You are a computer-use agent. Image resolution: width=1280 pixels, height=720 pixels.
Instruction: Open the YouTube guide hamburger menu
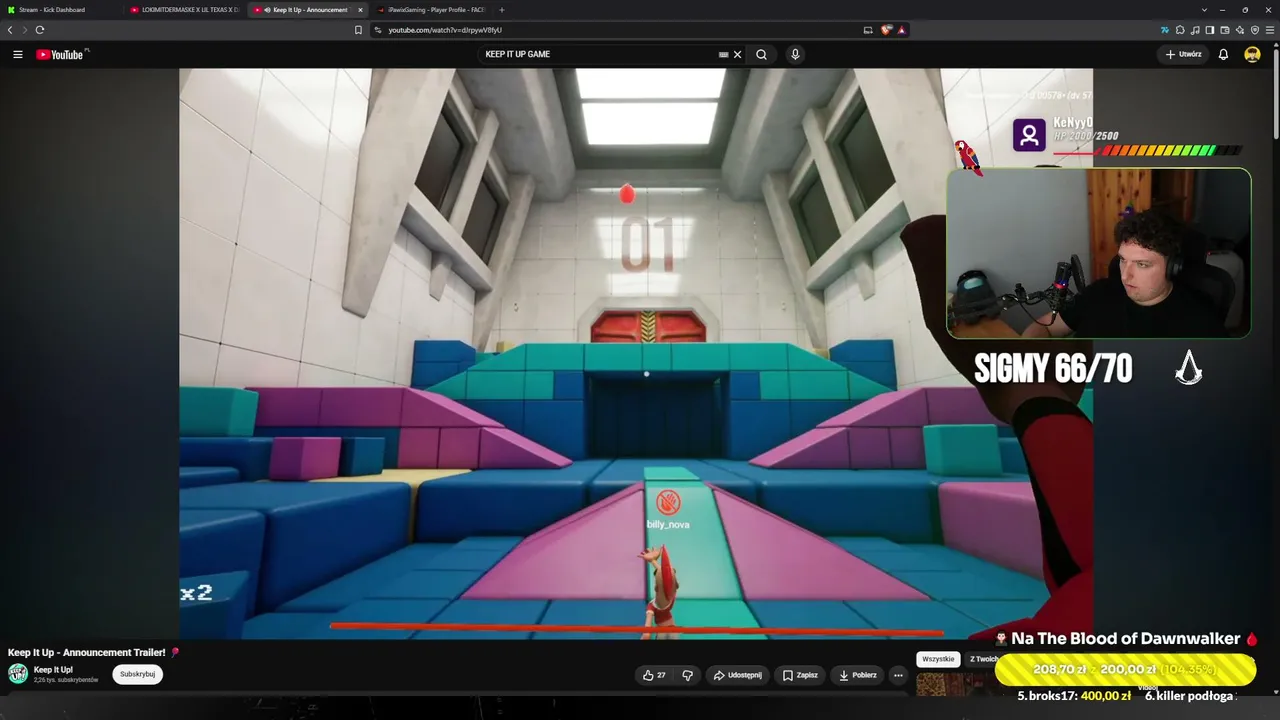coord(18,54)
